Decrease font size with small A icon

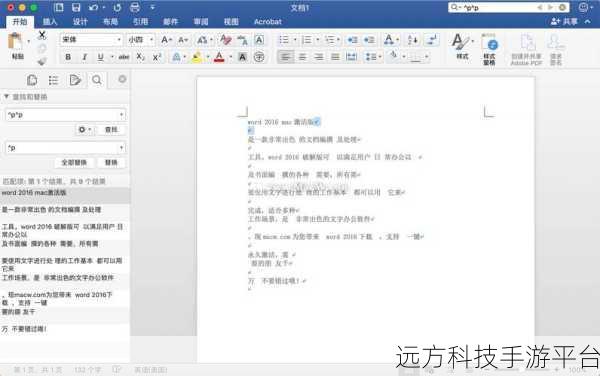(183, 39)
